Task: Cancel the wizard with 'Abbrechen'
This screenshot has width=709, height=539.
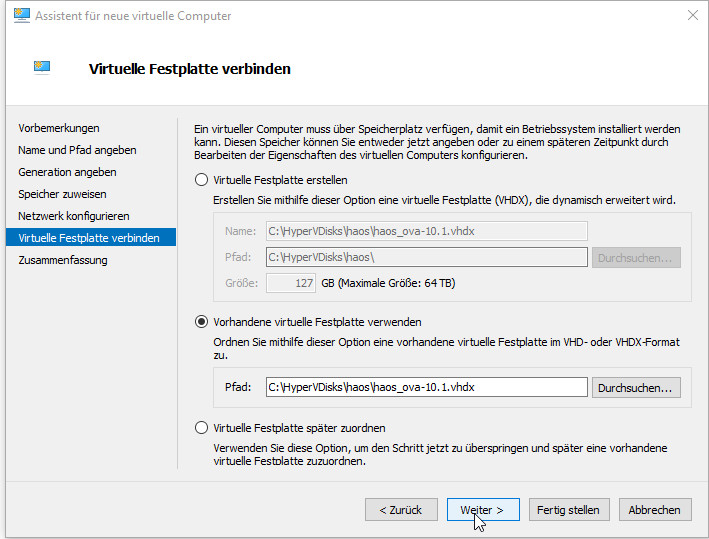Action: 655,510
